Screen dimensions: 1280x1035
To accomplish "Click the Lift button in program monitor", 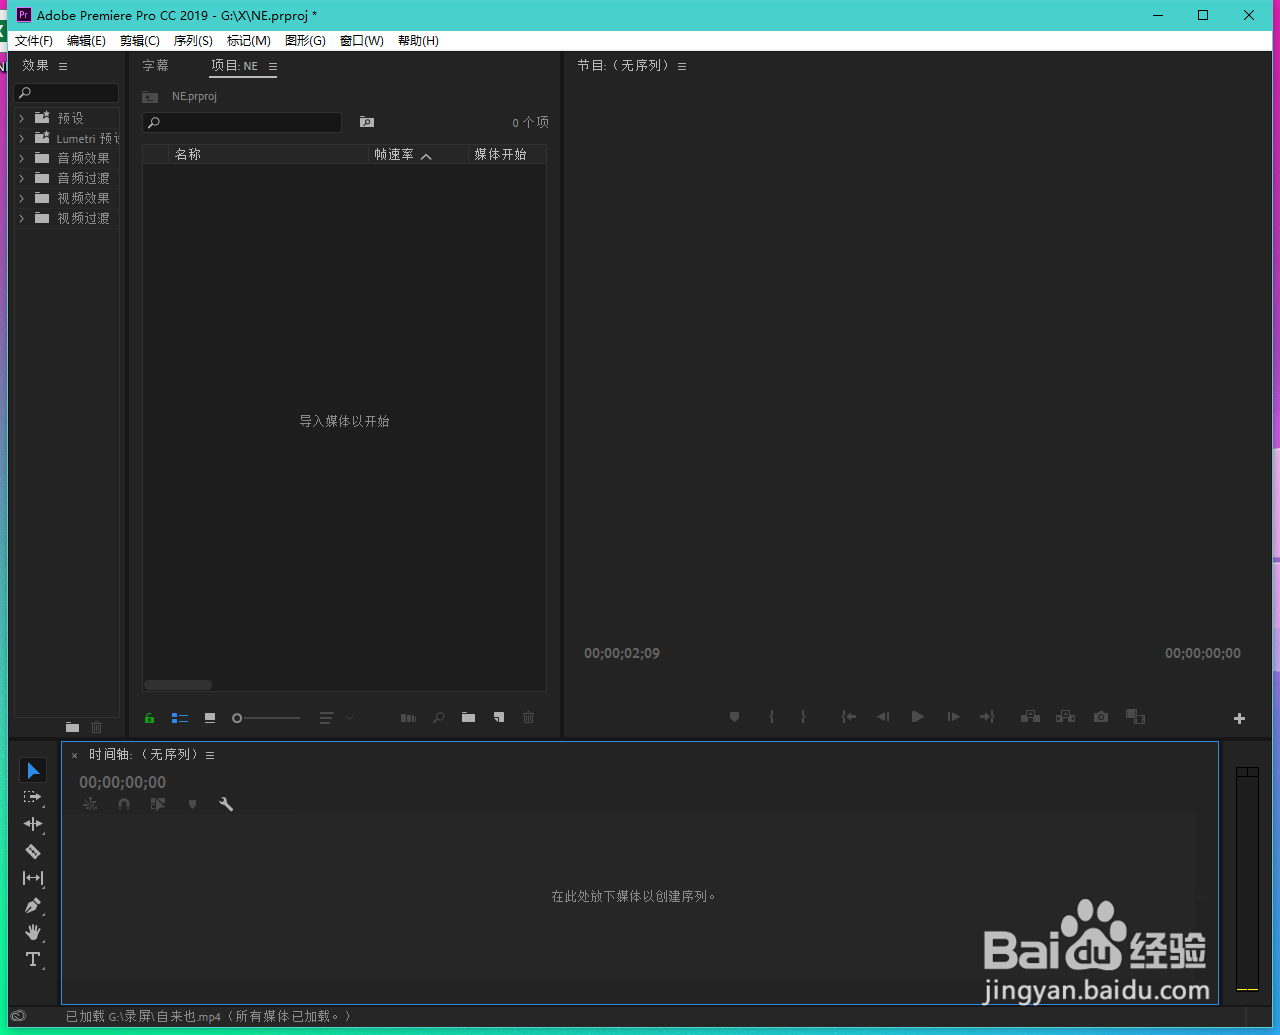I will [1030, 717].
